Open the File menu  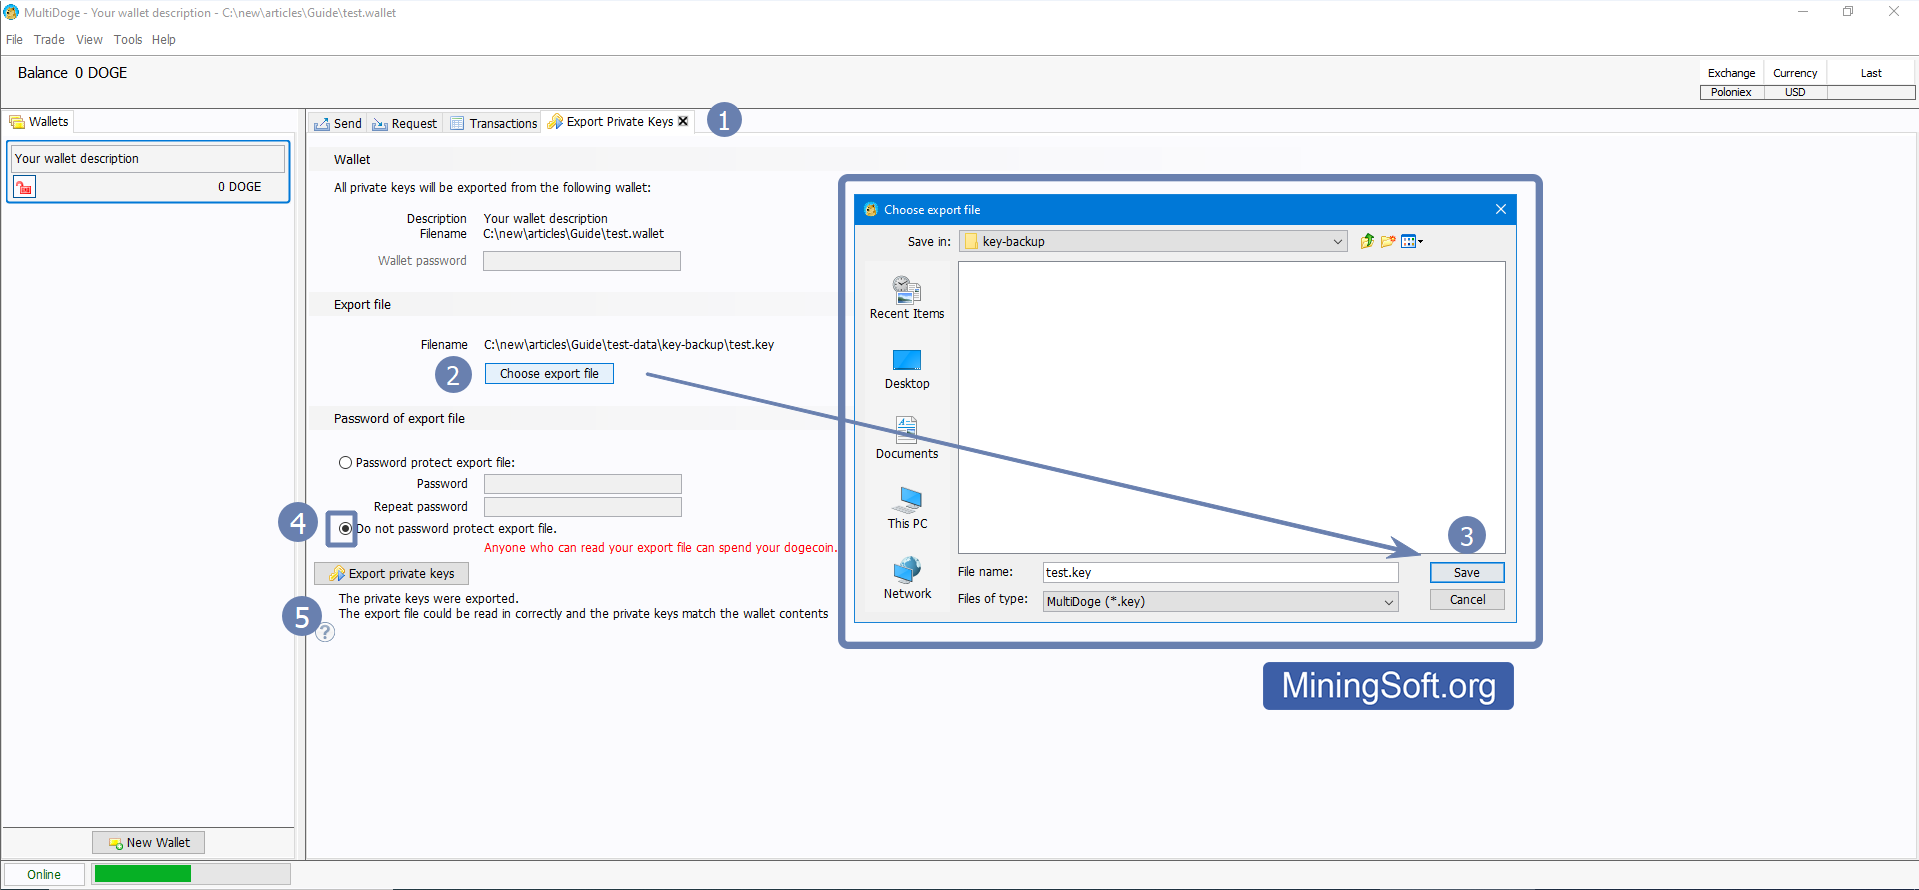(x=14, y=40)
